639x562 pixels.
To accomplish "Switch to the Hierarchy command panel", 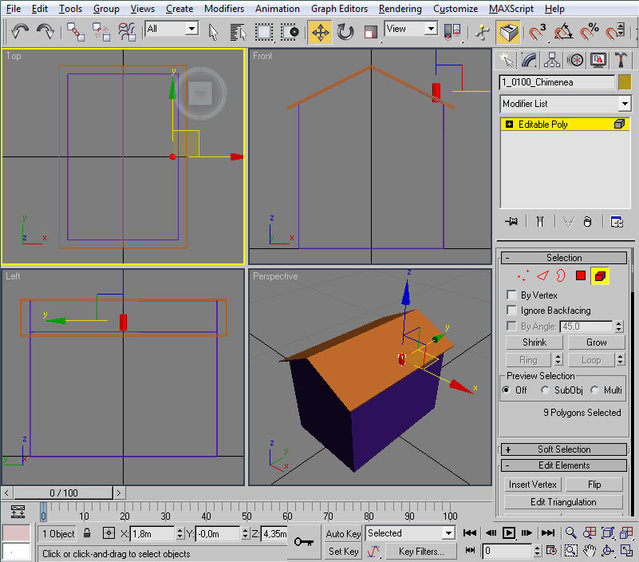I will click(x=554, y=60).
